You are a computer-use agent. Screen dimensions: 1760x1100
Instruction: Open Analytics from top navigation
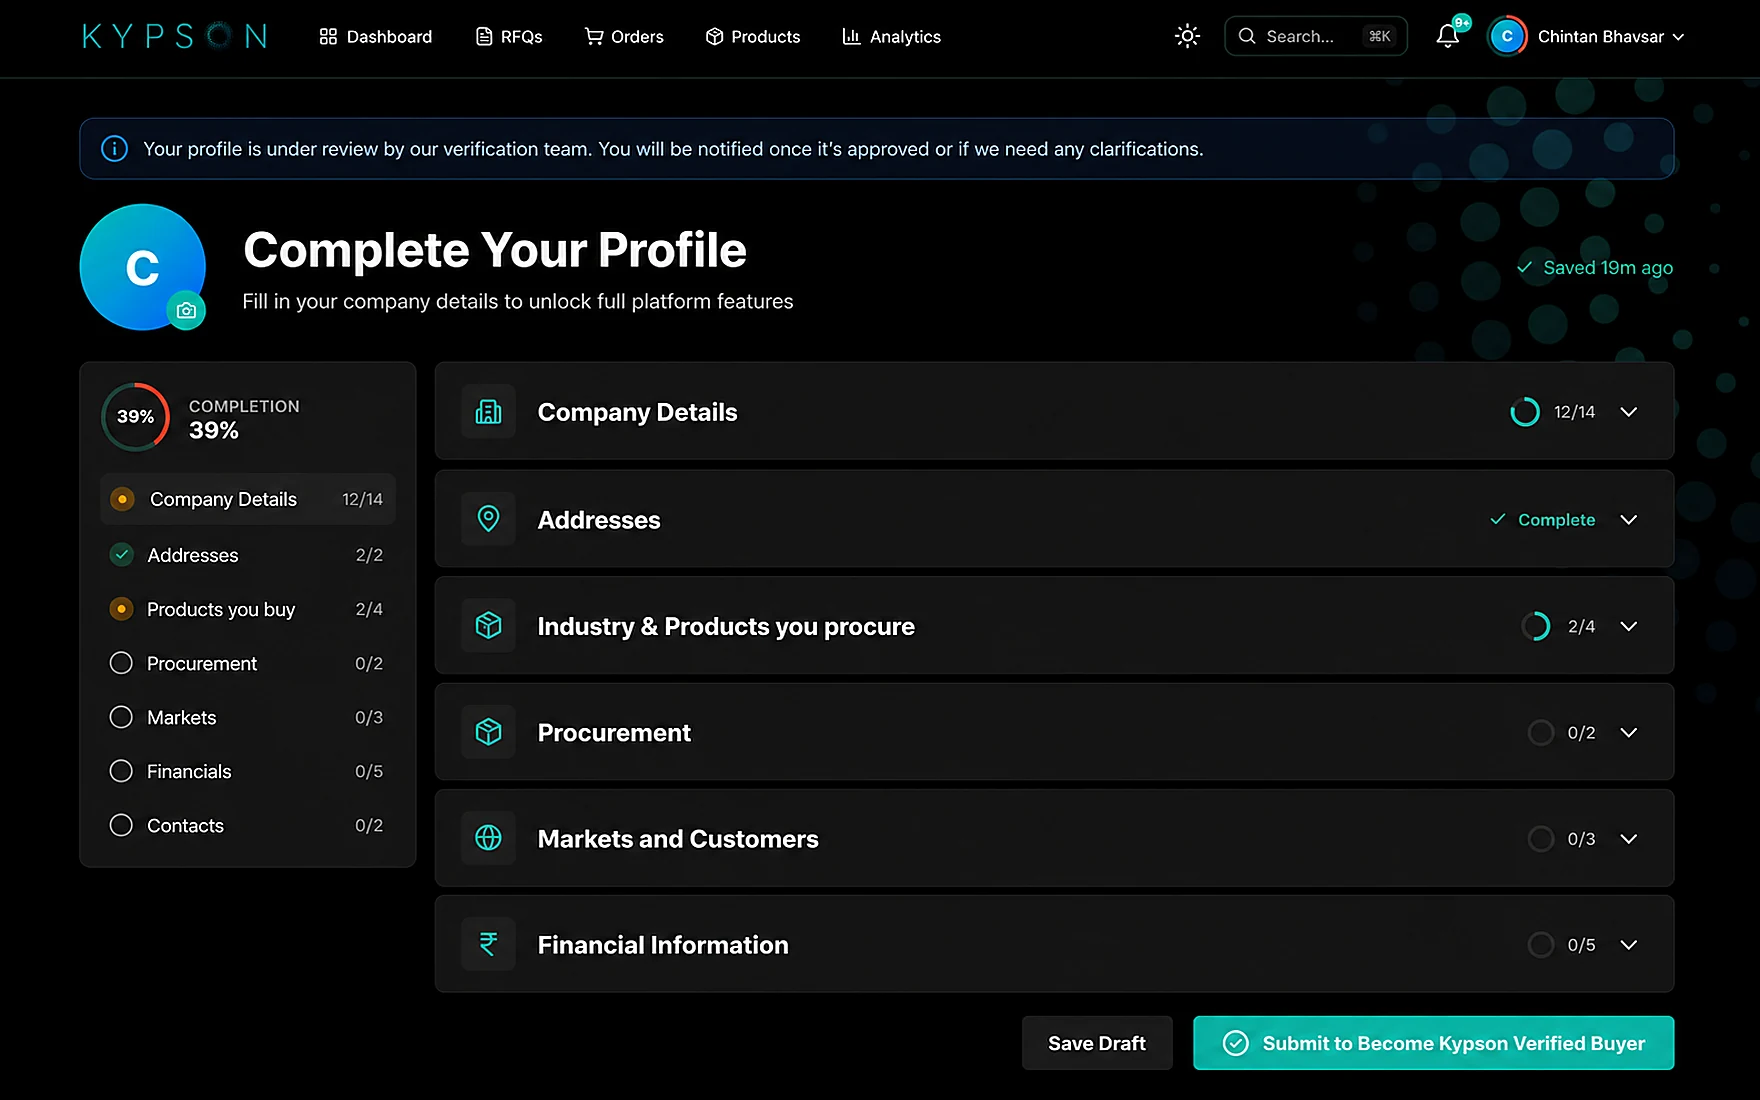pos(892,37)
